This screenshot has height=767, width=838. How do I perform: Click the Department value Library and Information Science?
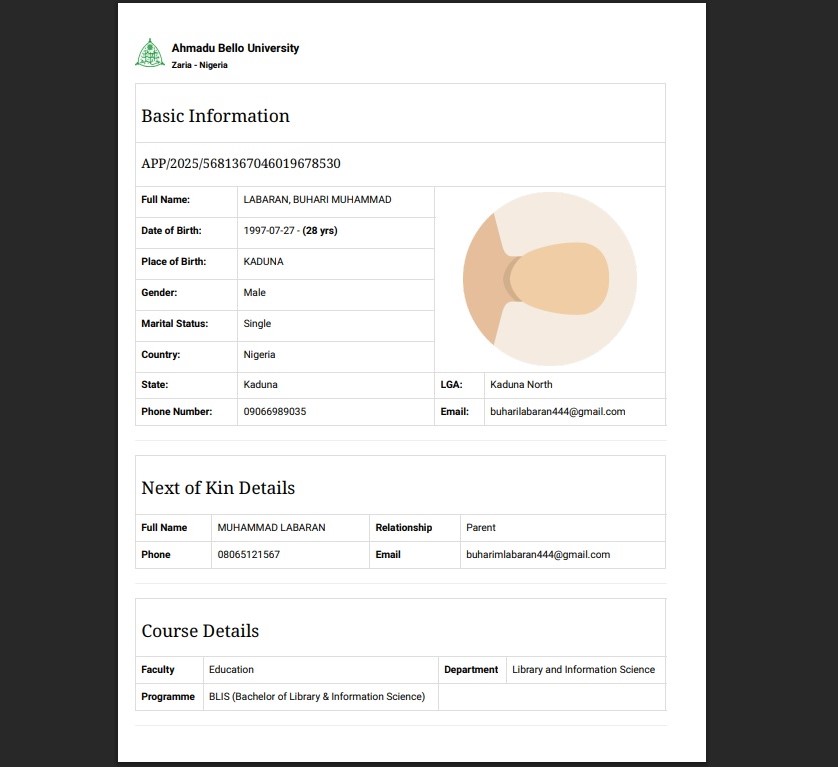[x=583, y=670]
